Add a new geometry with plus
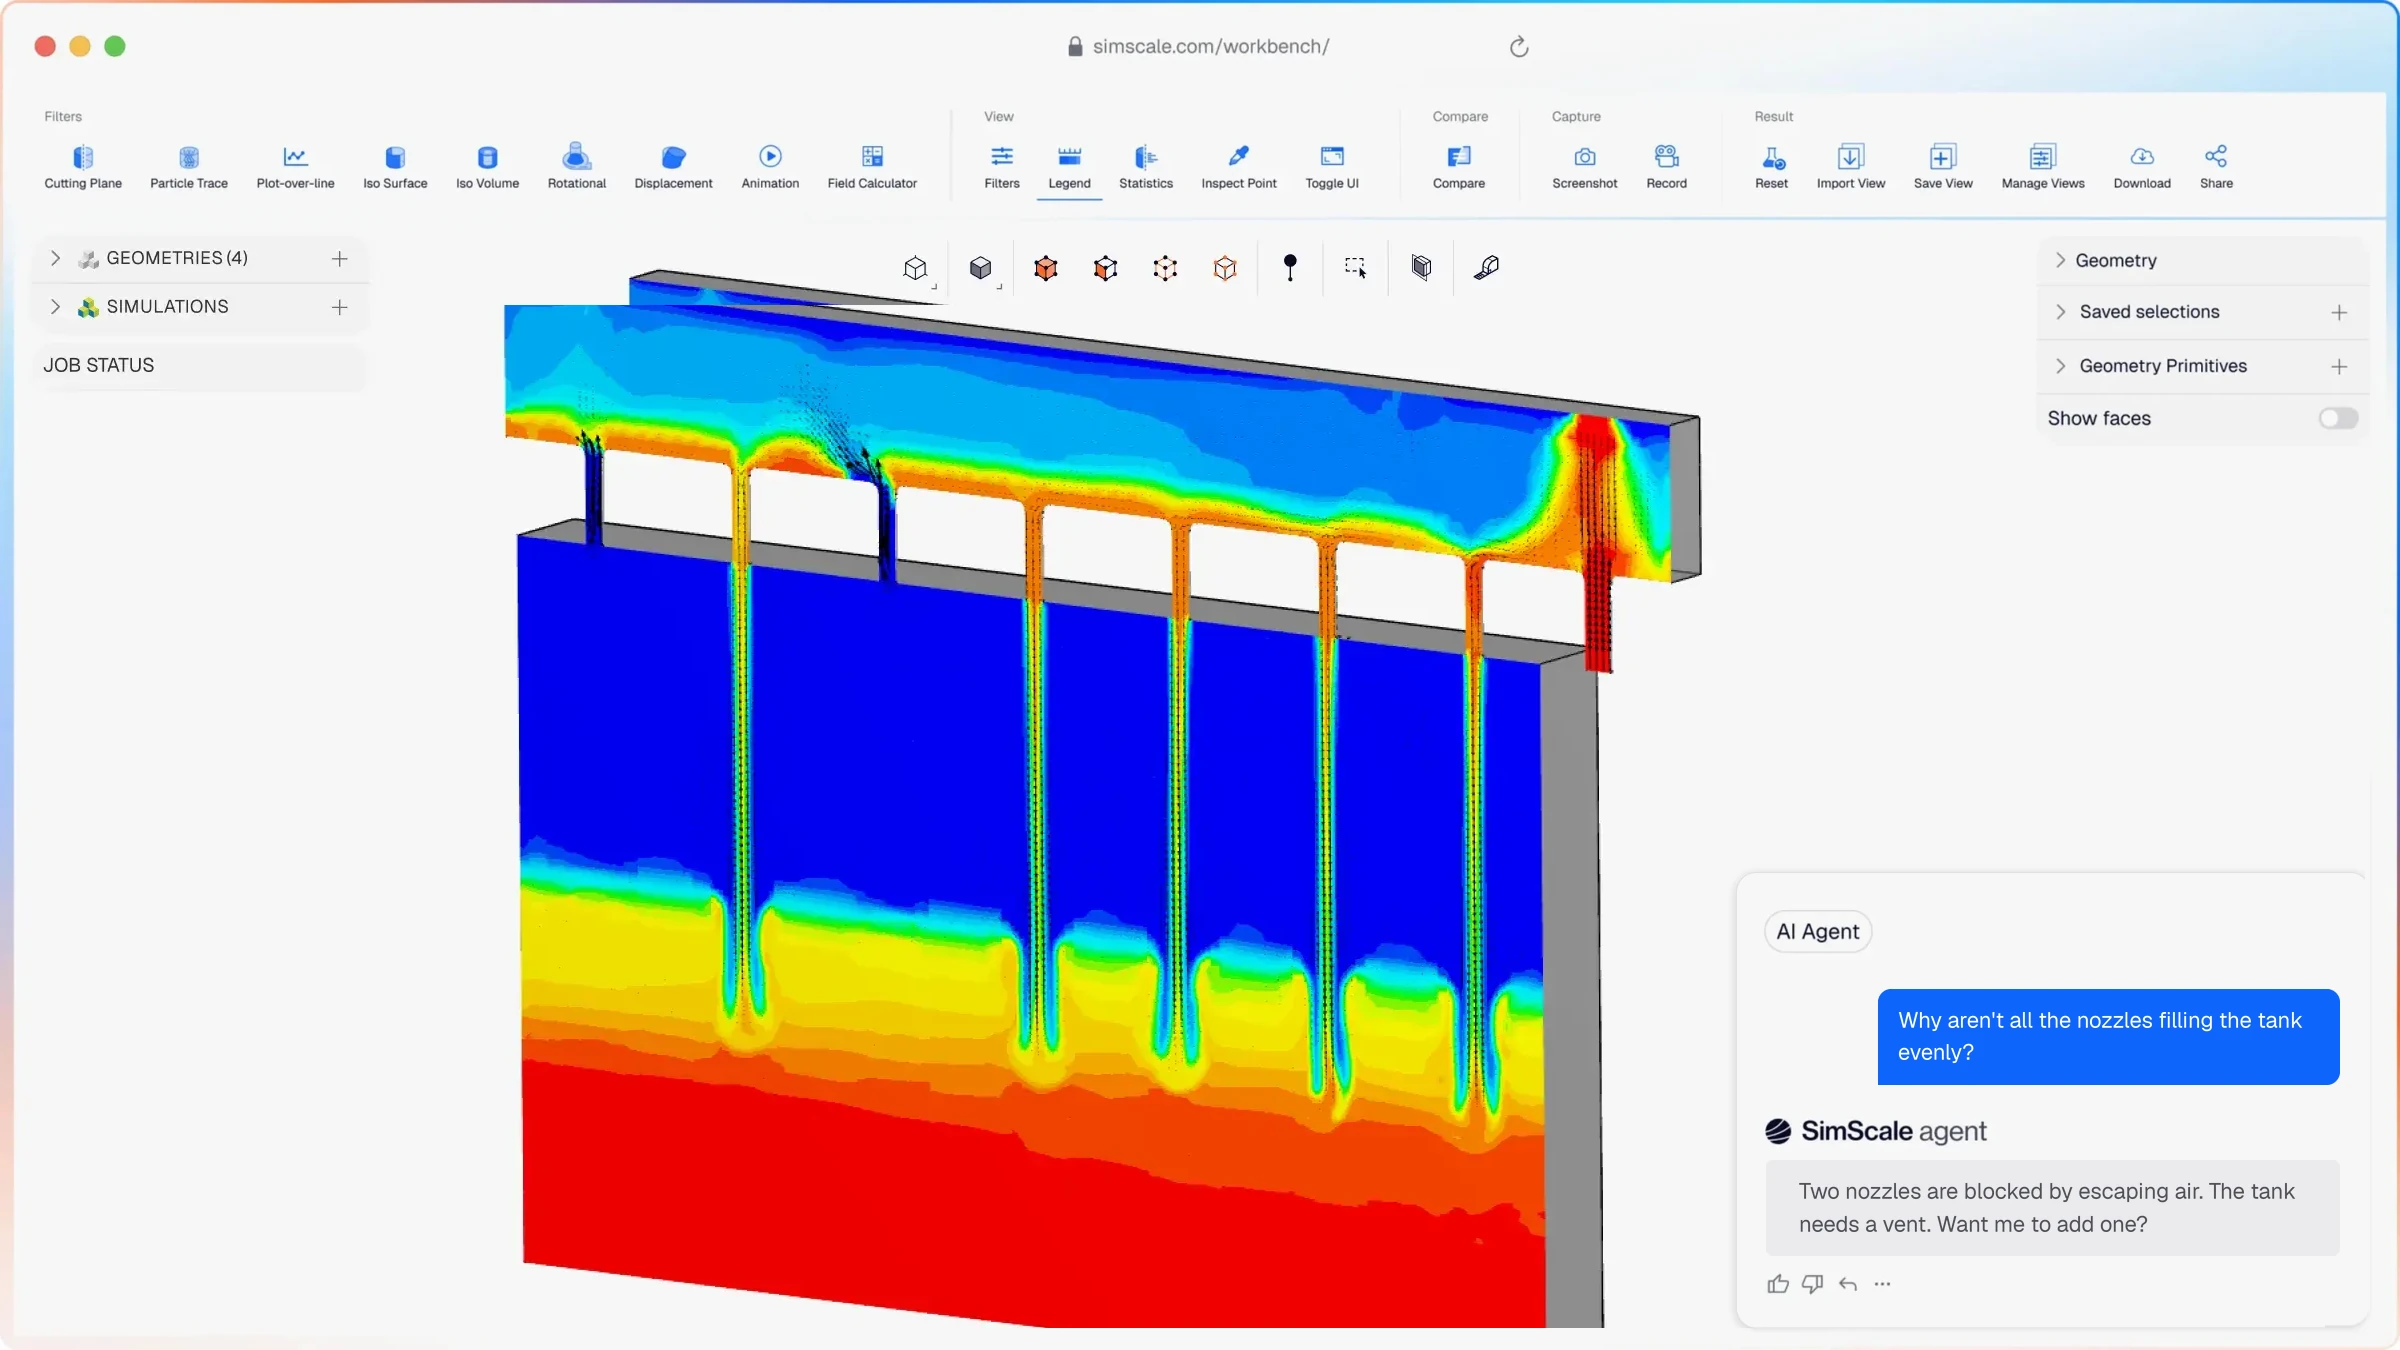The height and width of the screenshot is (1350, 2400). point(340,258)
